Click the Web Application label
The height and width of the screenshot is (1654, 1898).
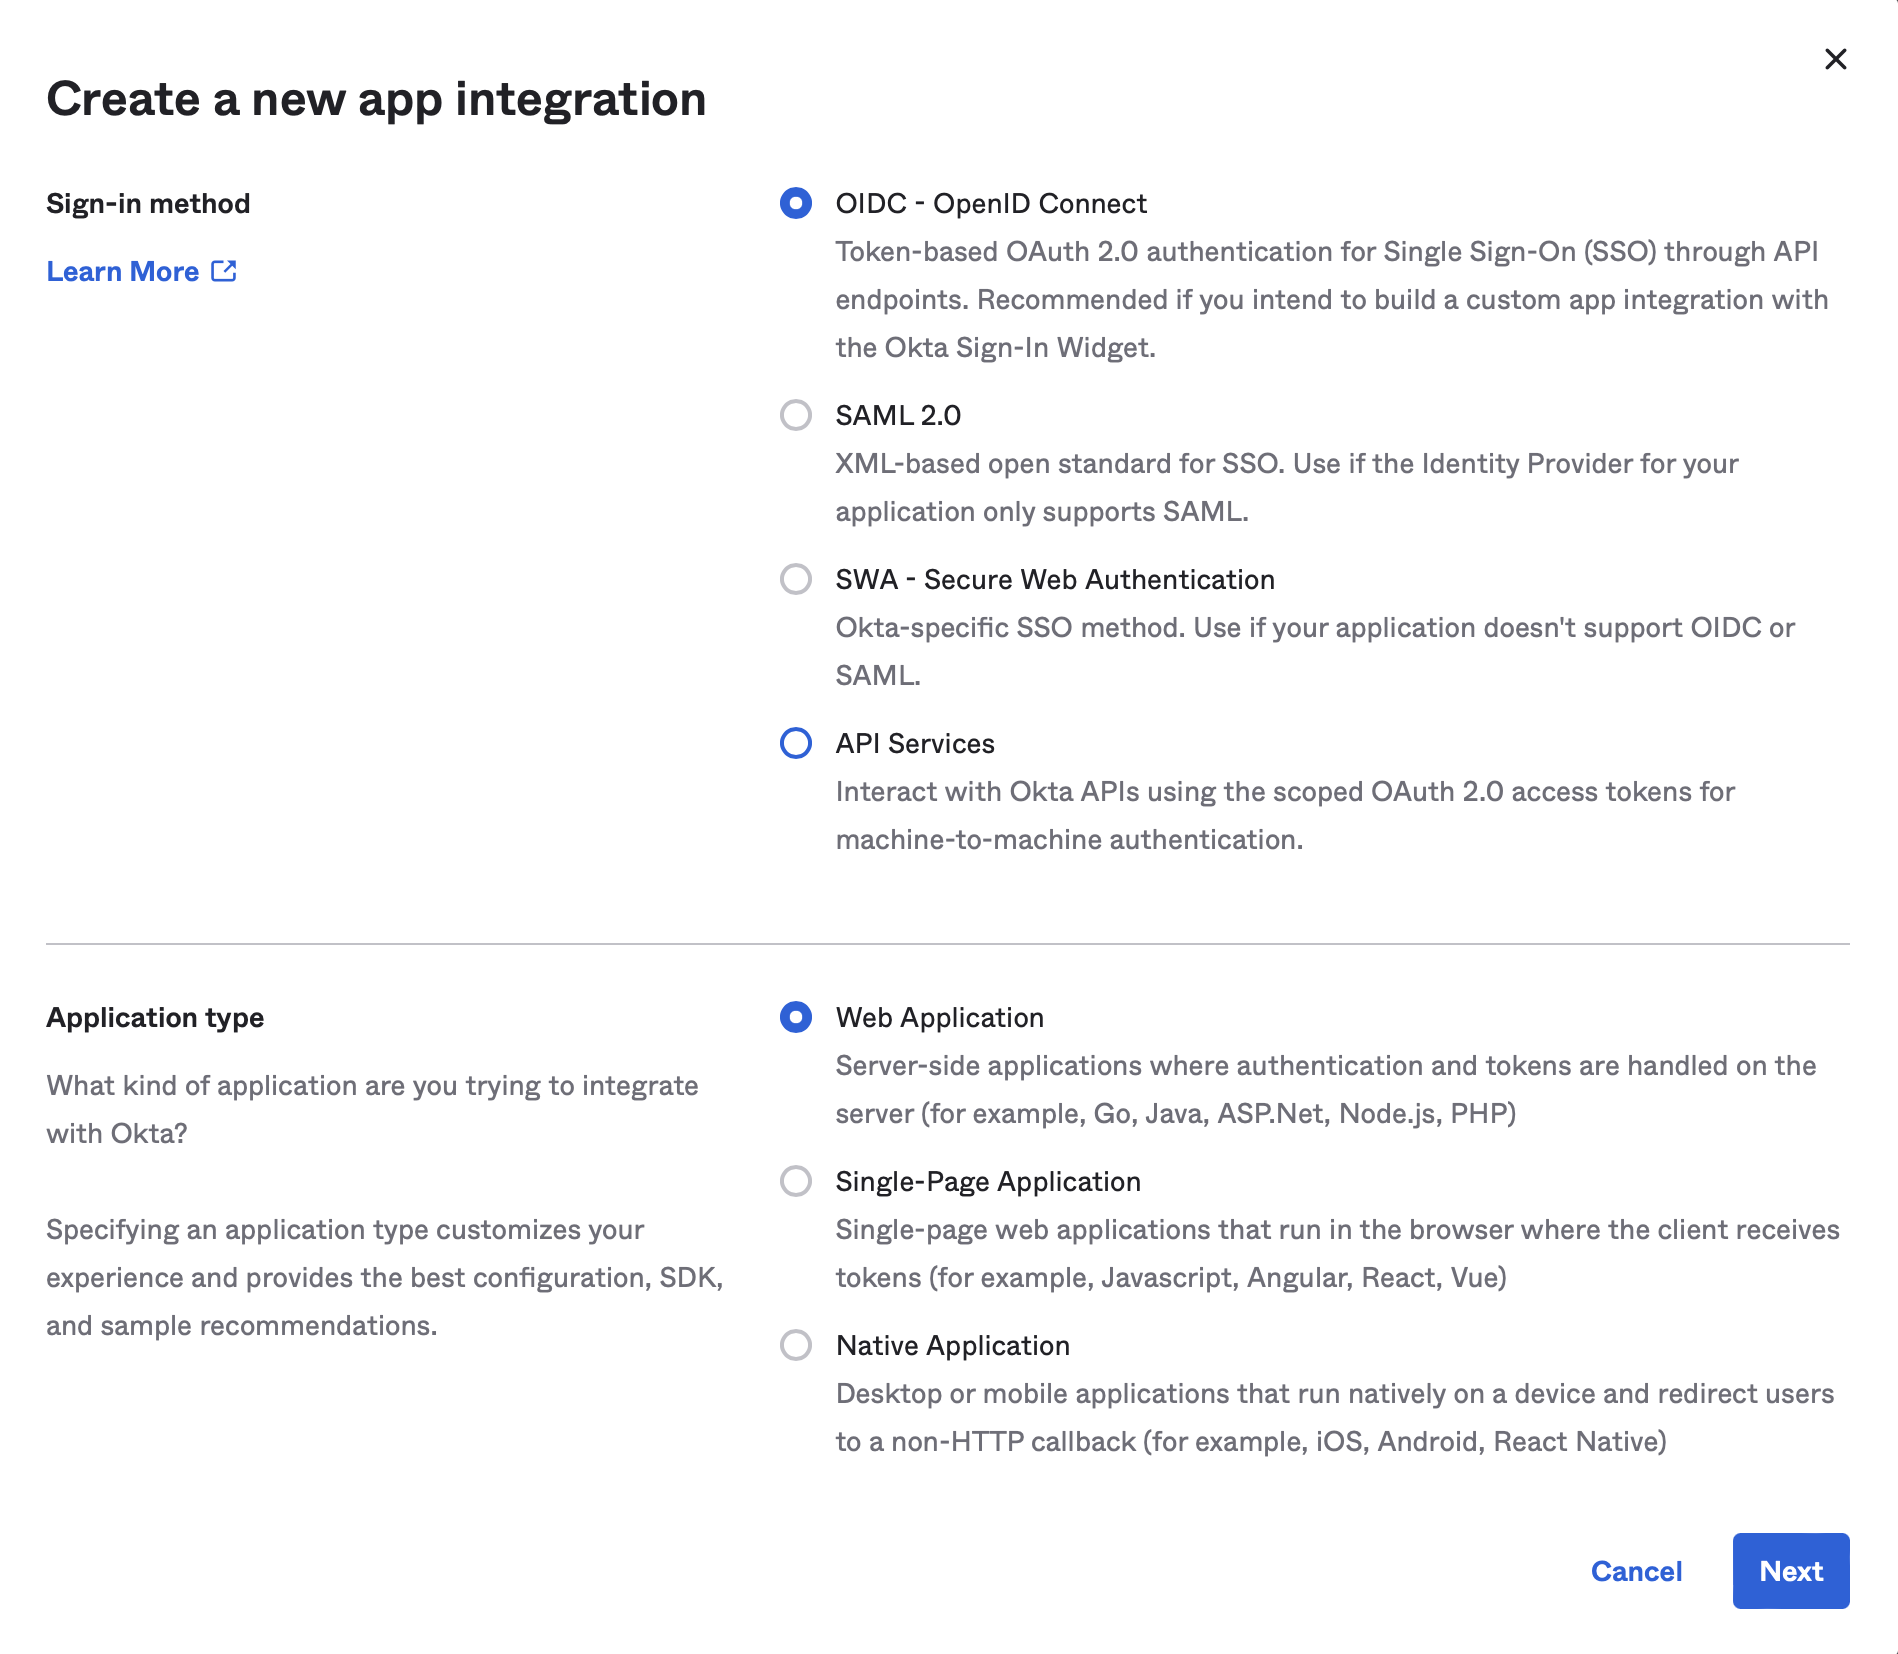tap(939, 1017)
